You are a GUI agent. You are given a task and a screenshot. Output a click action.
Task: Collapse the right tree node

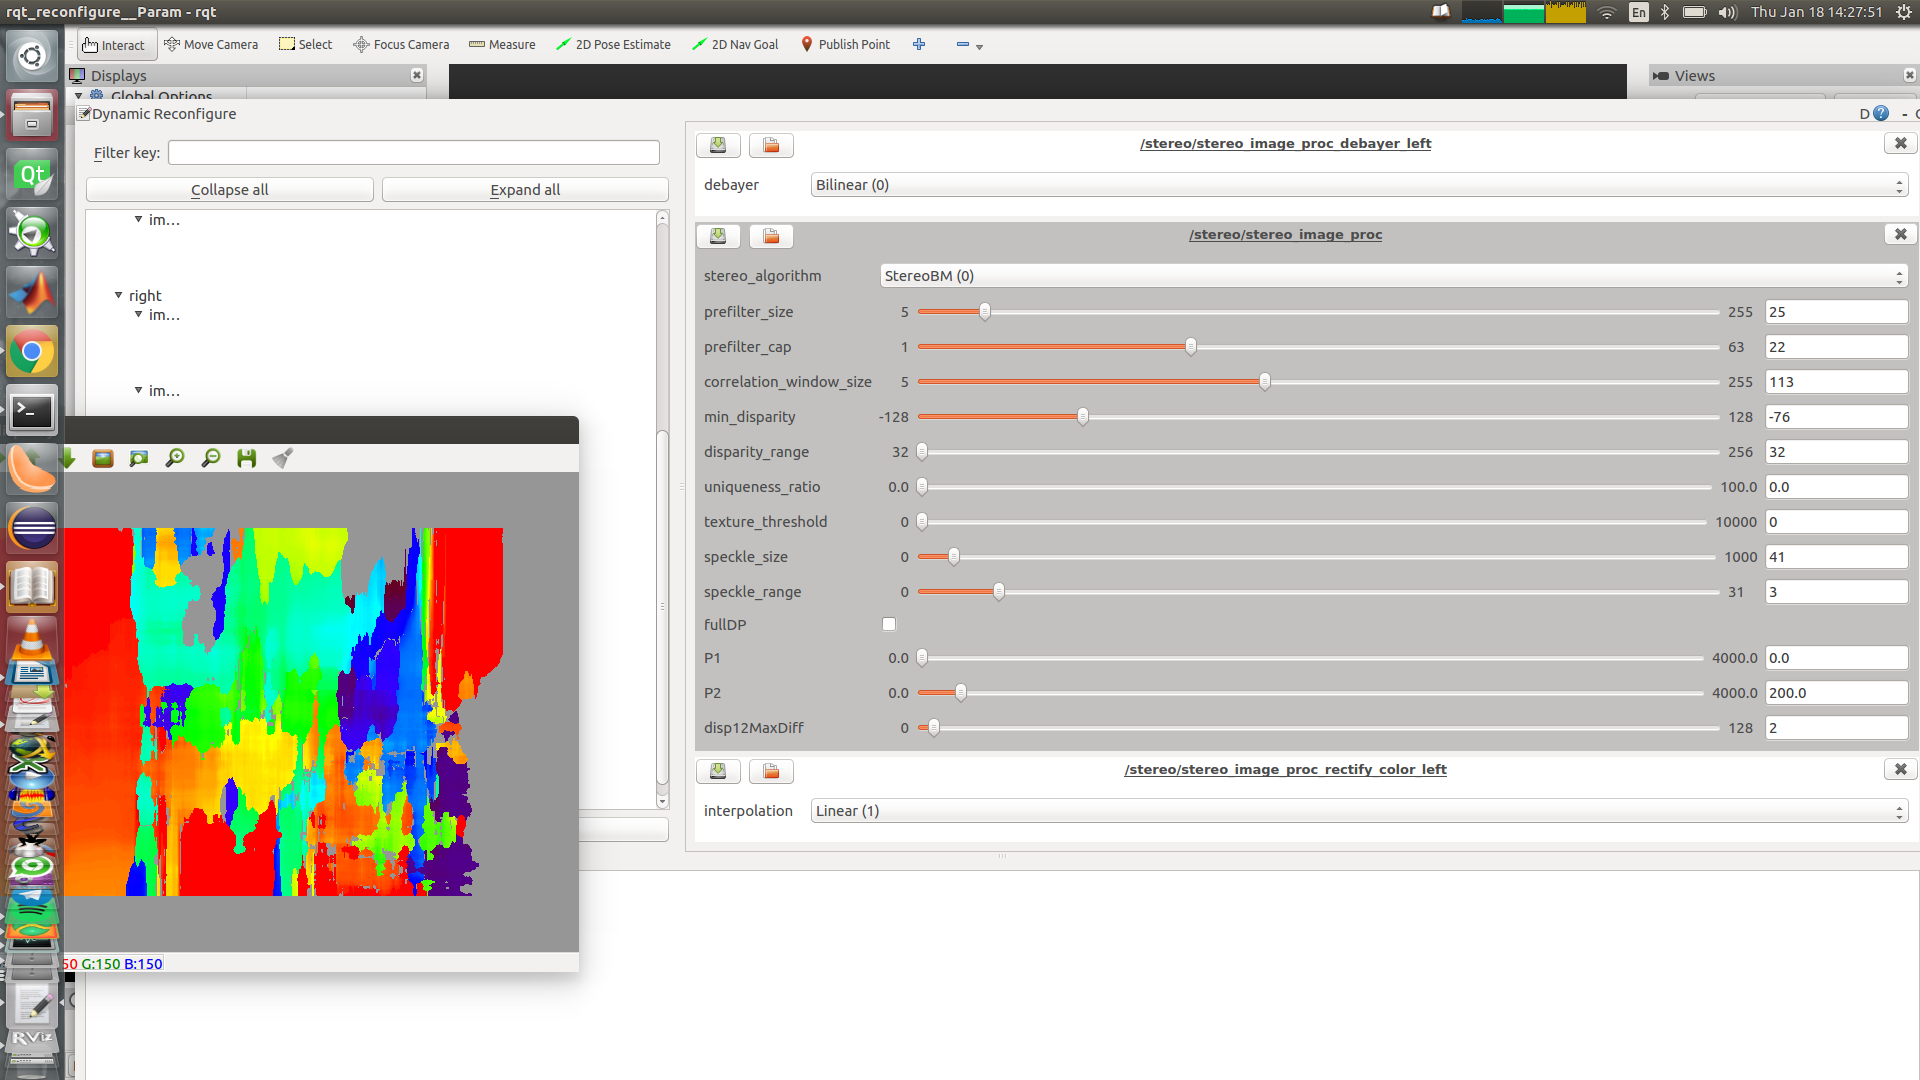(x=119, y=296)
